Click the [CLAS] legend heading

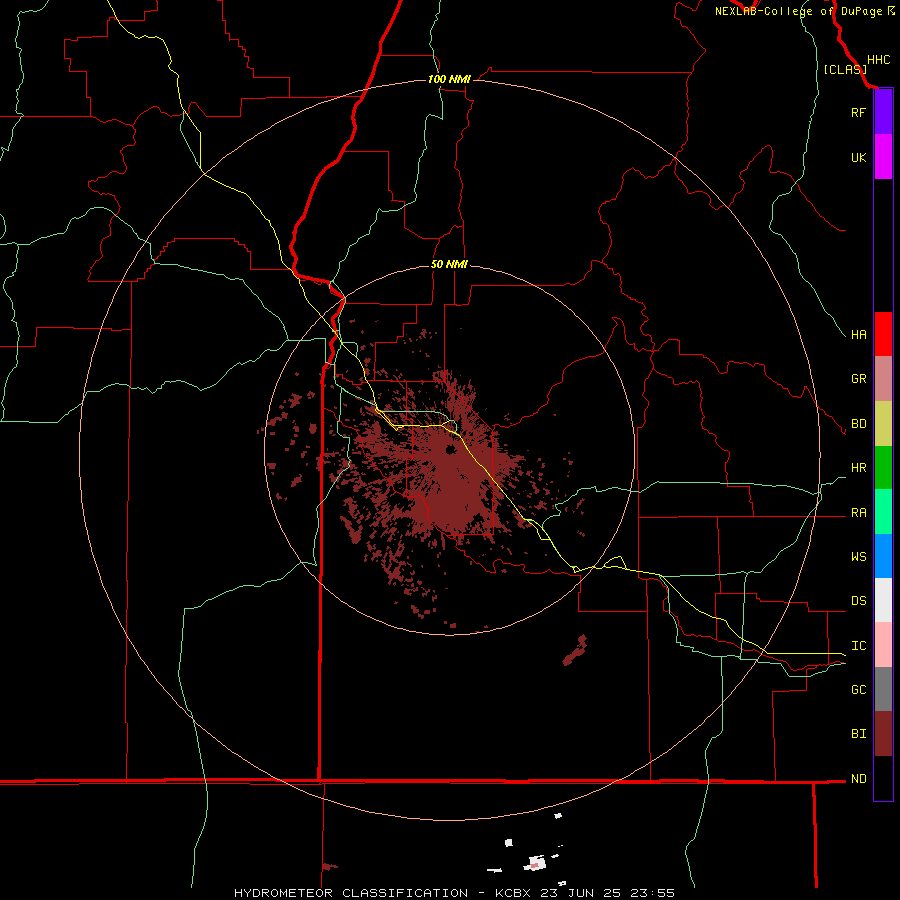click(845, 69)
